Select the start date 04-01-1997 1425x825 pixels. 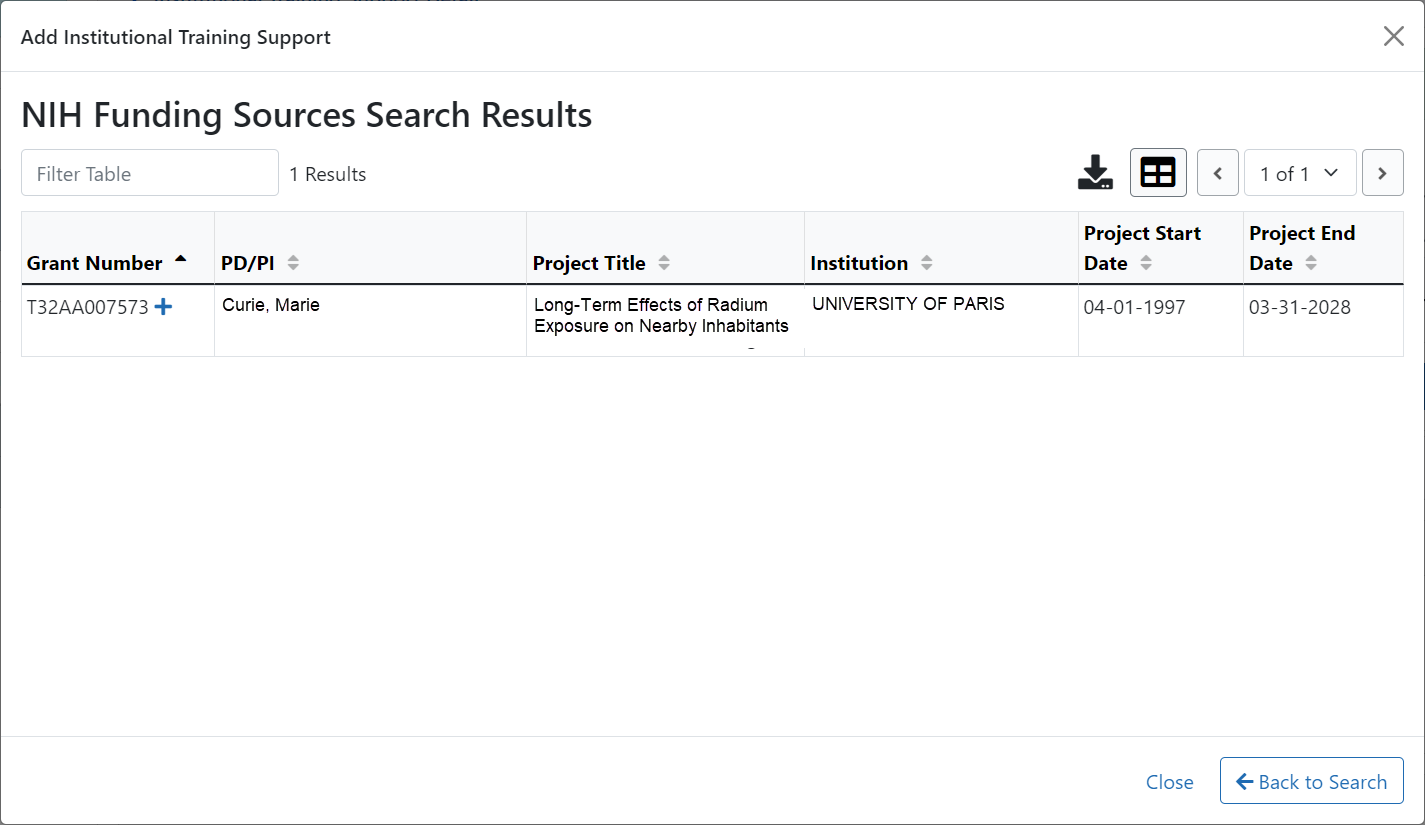1134,307
